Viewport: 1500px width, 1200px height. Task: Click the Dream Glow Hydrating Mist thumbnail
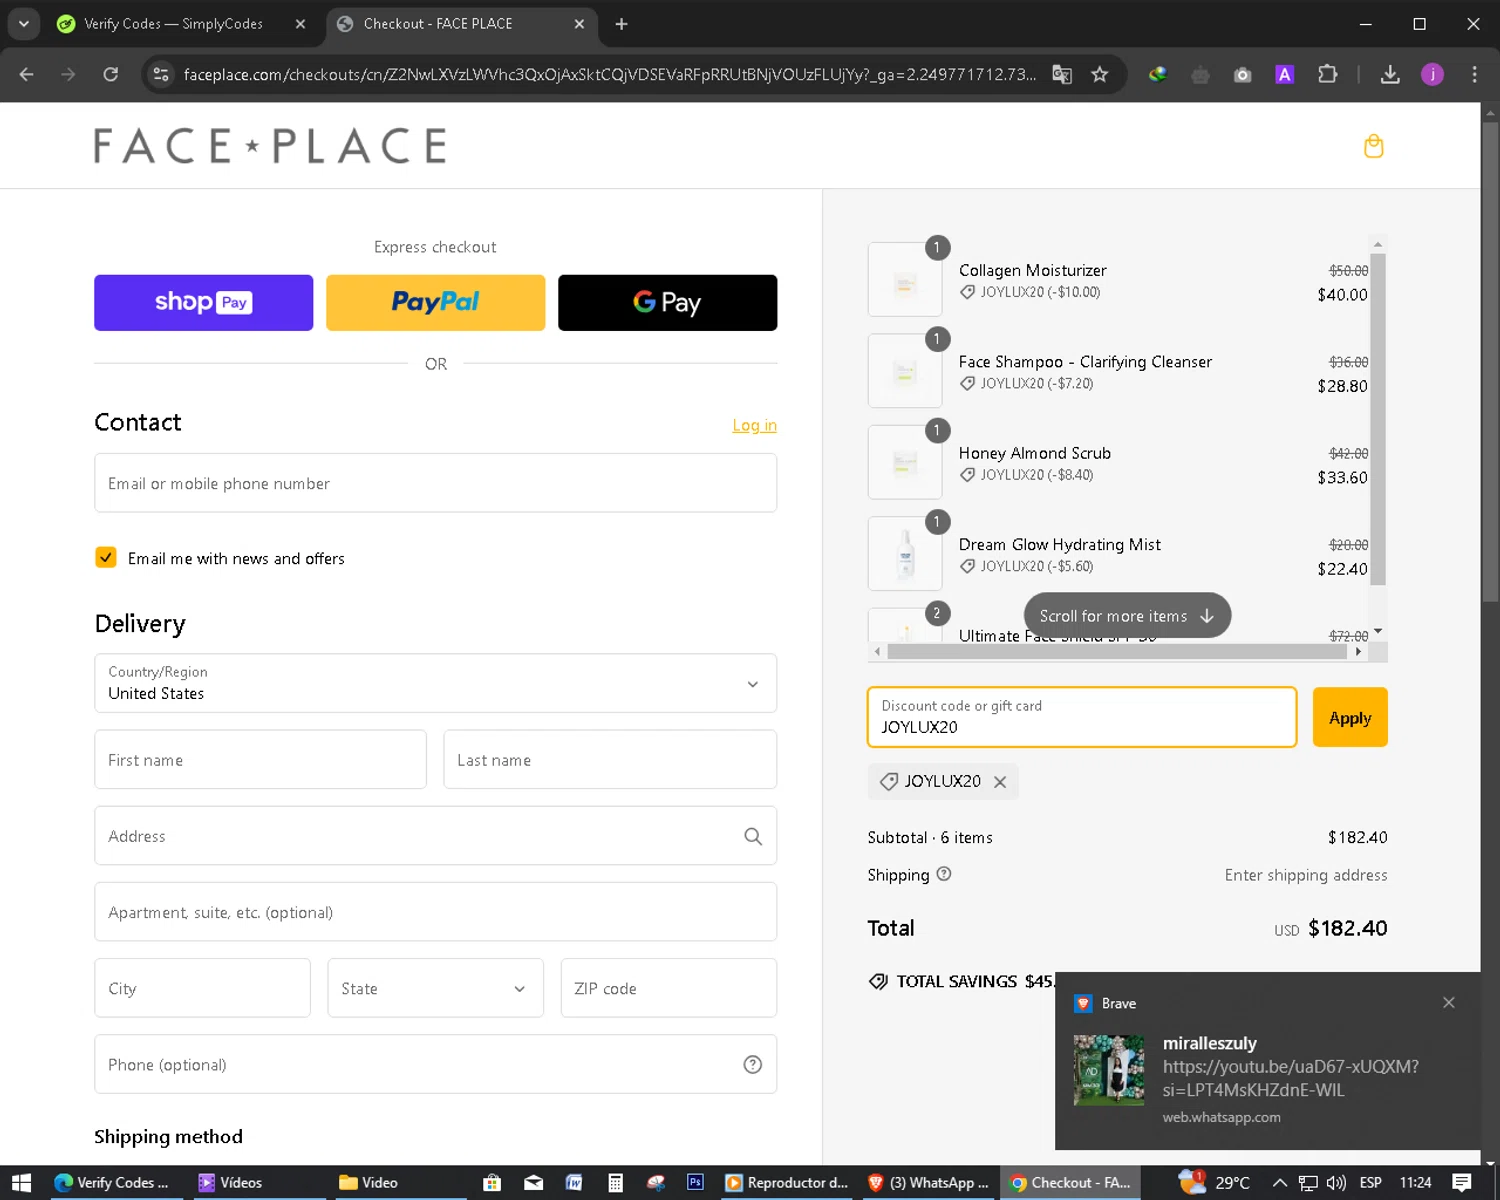905,553
